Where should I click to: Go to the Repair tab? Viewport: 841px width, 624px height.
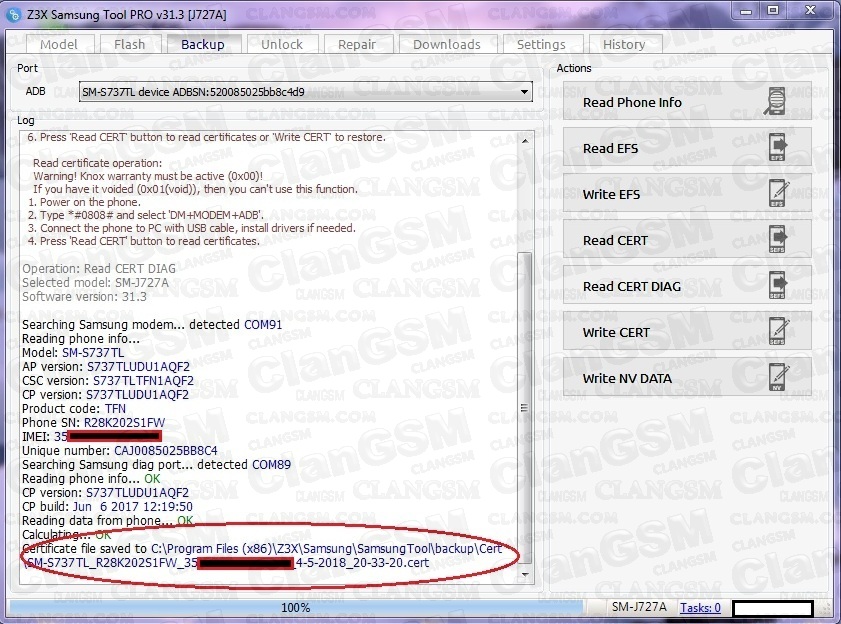pyautogui.click(x=357, y=44)
